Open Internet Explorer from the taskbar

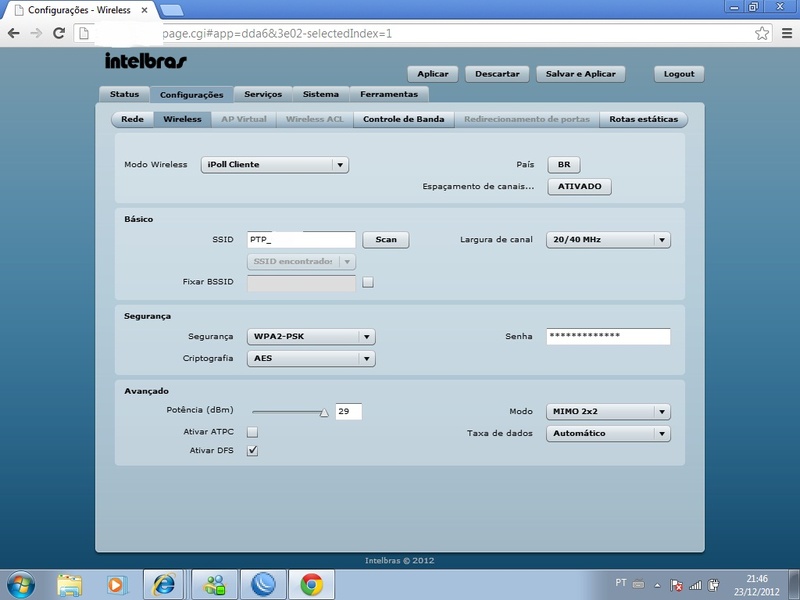(164, 585)
